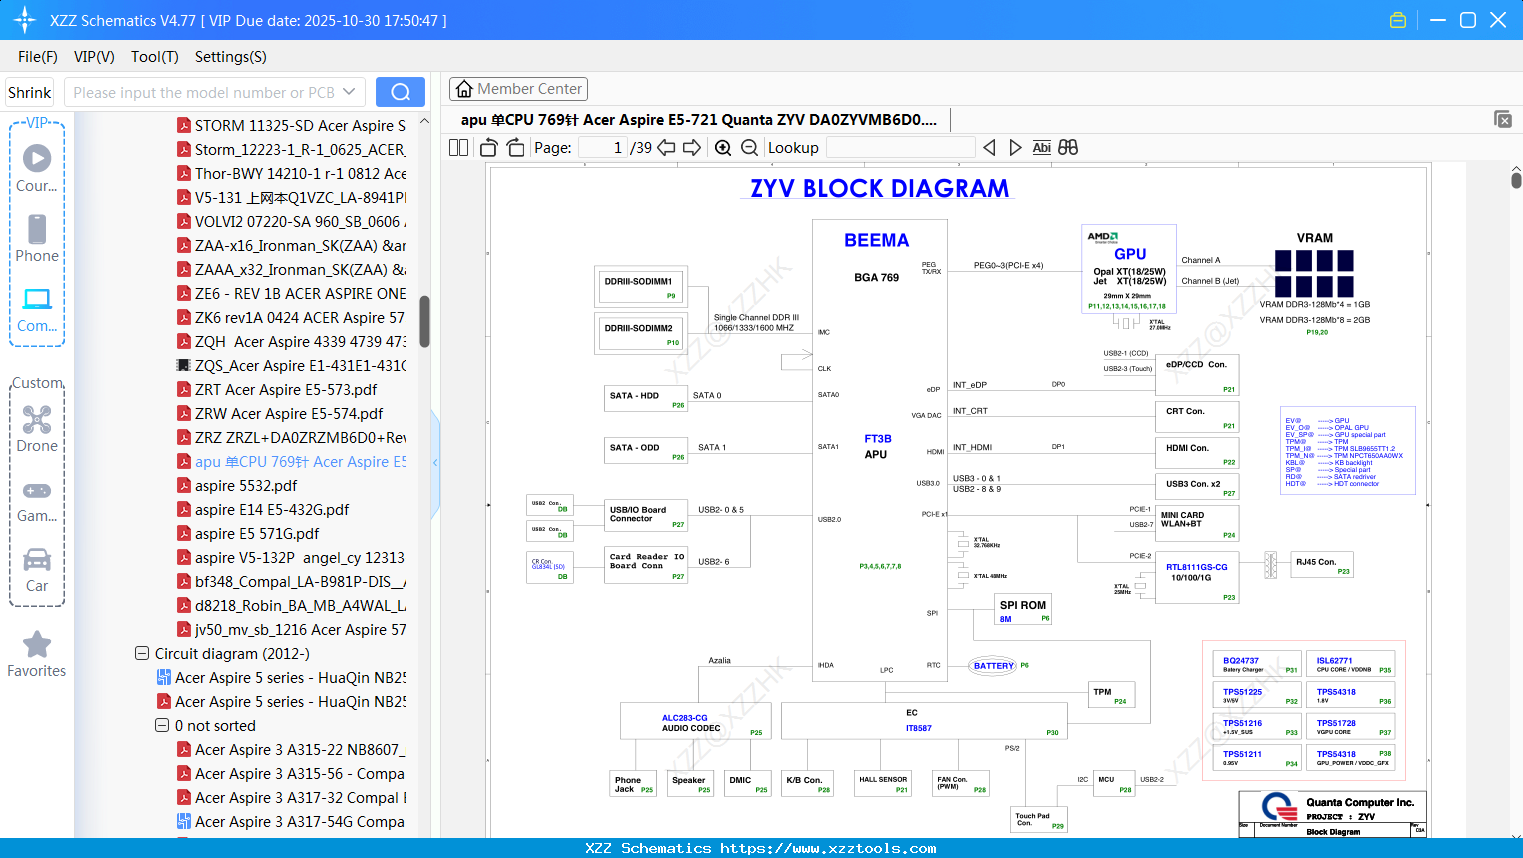Zoom in on the schematic
Screen dimensions: 1523x858
coord(723,148)
